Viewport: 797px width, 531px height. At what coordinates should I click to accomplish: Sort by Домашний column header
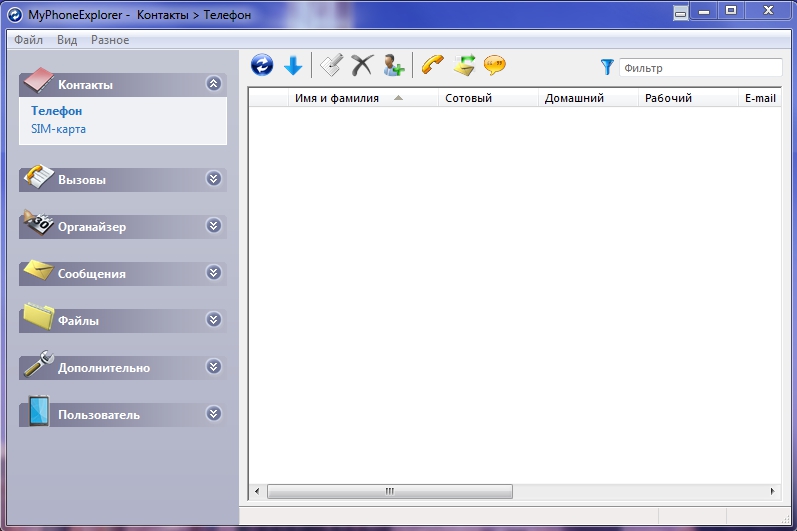[x=589, y=98]
